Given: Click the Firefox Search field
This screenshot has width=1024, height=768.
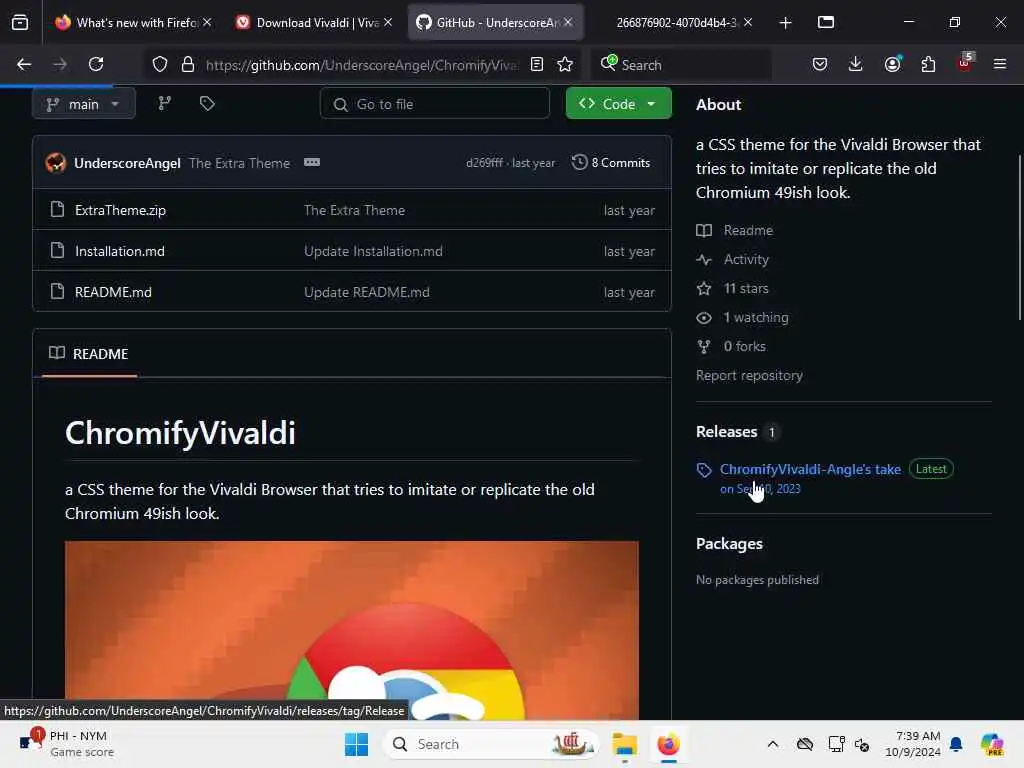Looking at the screenshot, I should [x=681, y=64].
